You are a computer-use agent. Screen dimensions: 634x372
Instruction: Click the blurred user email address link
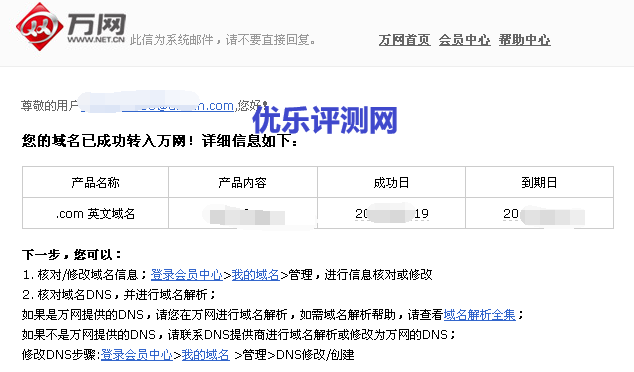157,106
